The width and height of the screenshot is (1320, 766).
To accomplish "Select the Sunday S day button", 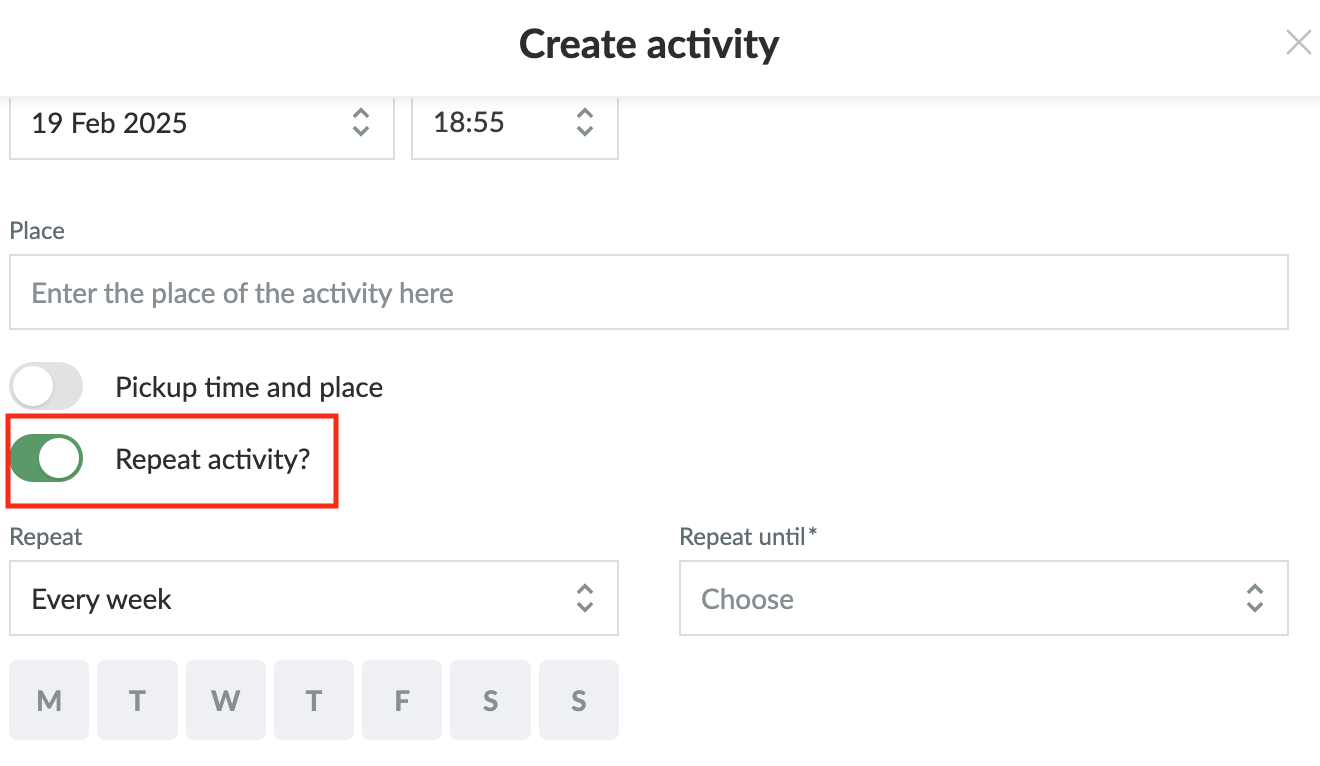I will tap(579, 700).
